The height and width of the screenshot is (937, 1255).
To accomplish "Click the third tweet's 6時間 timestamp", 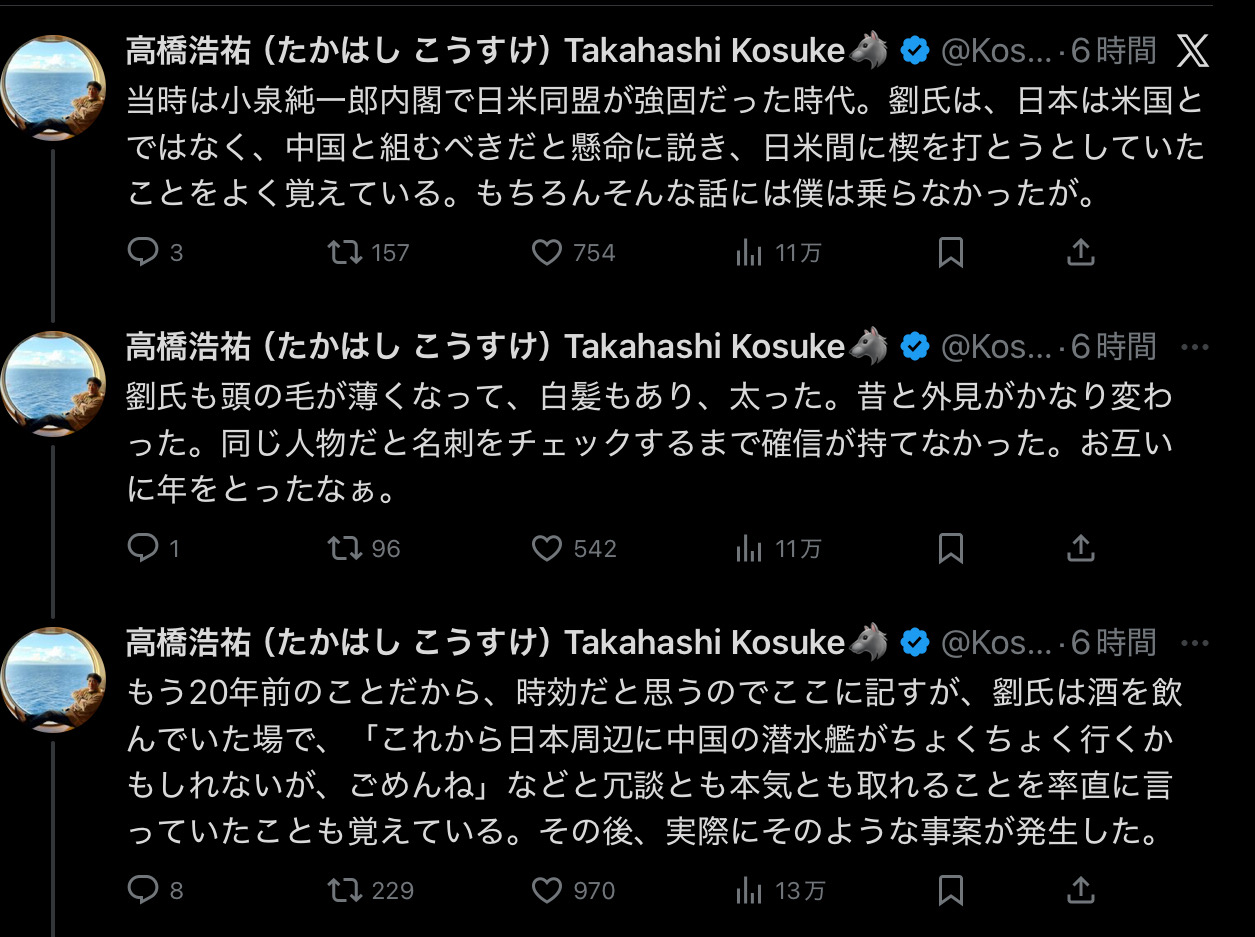I will (1113, 642).
